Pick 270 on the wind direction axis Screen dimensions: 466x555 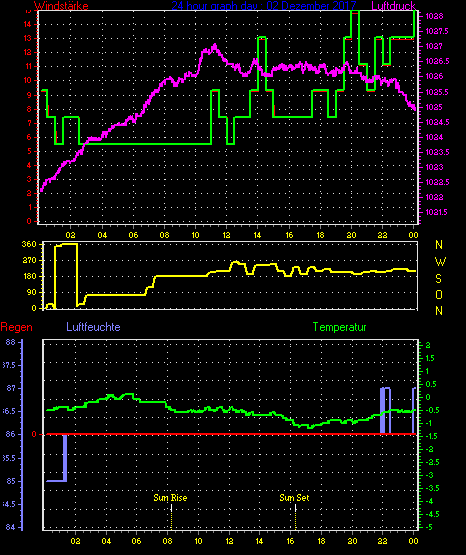click(29, 260)
